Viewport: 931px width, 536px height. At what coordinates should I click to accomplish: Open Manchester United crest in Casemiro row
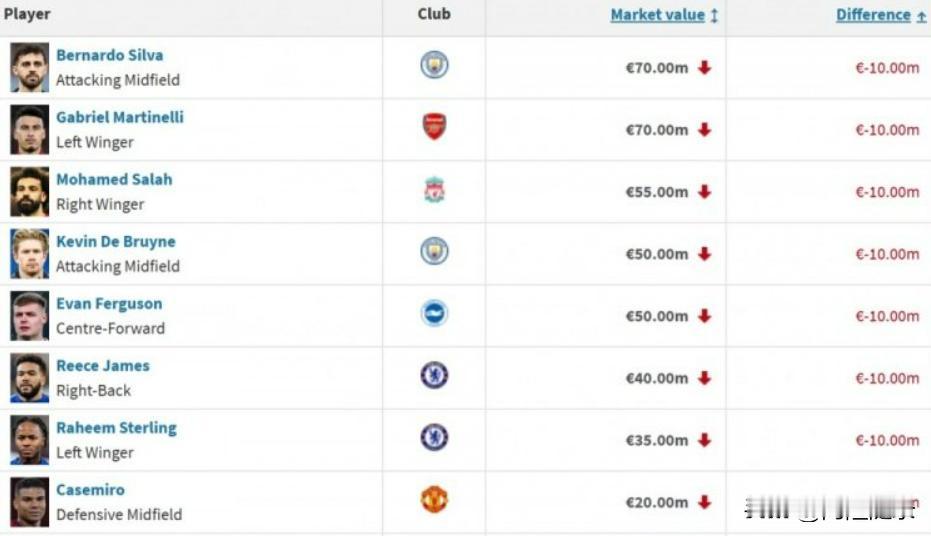pyautogui.click(x=434, y=500)
